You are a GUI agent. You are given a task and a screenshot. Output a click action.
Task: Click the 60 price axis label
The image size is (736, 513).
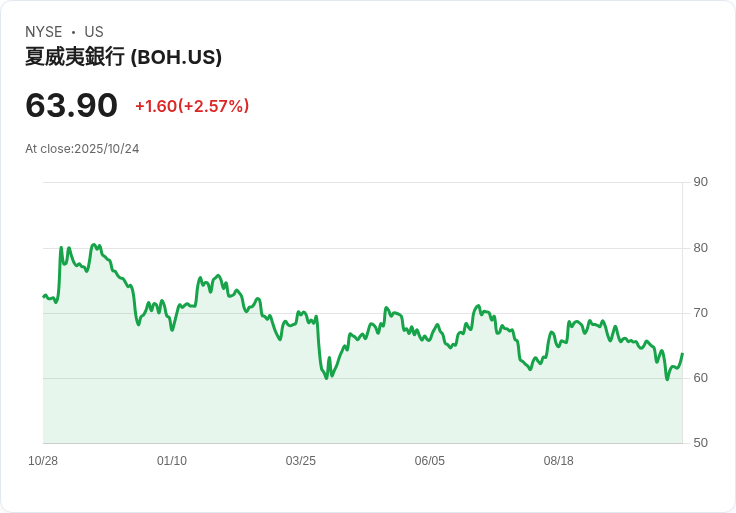pyautogui.click(x=700, y=378)
